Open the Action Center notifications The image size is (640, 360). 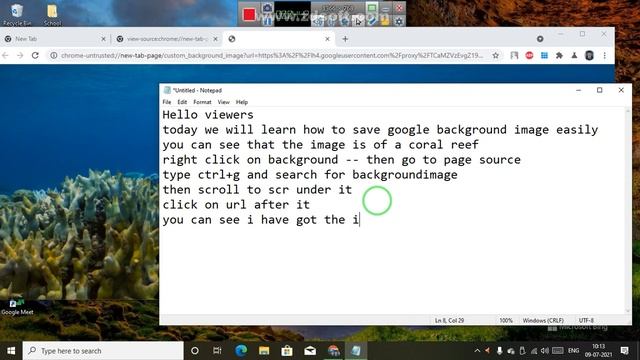click(624, 351)
